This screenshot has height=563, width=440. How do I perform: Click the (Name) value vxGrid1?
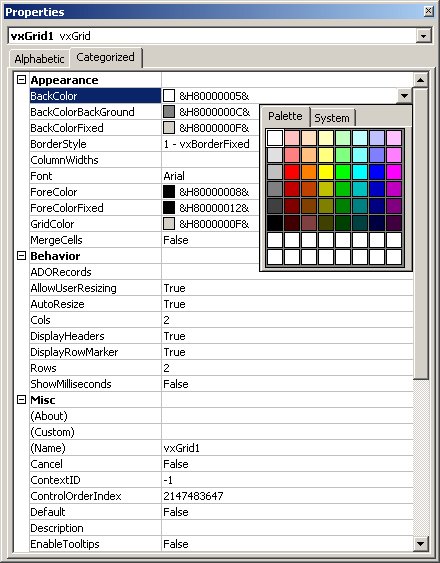[181, 448]
